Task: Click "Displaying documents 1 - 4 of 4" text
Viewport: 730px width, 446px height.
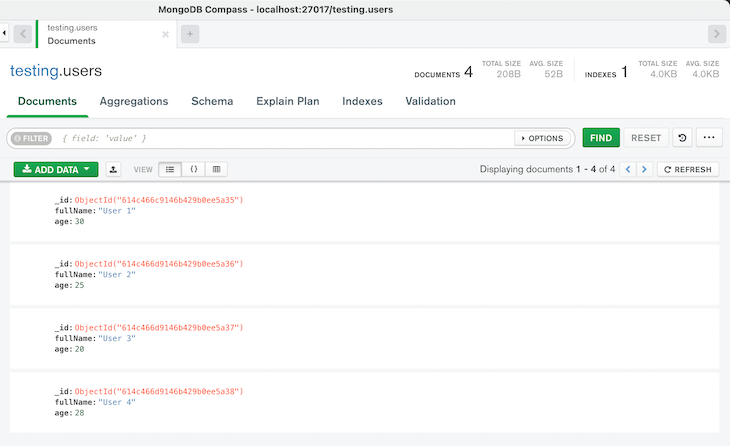Action: coord(548,169)
